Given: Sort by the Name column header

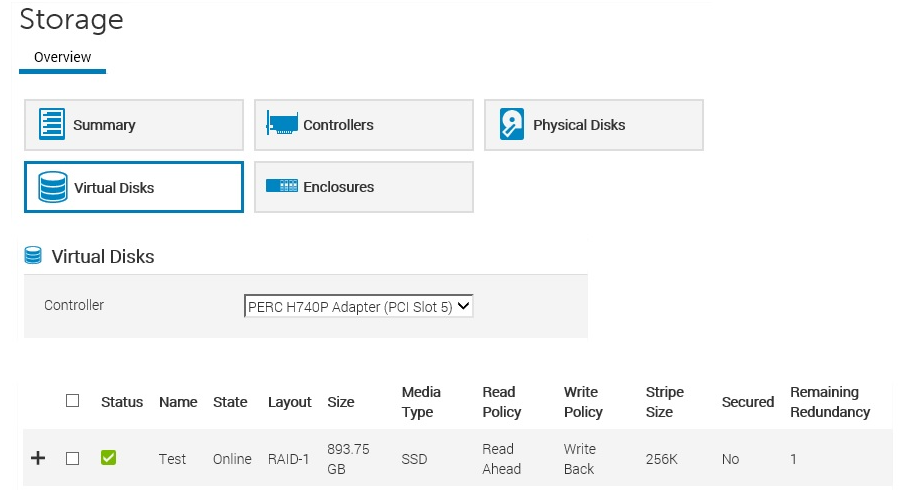Looking at the screenshot, I should tap(178, 402).
